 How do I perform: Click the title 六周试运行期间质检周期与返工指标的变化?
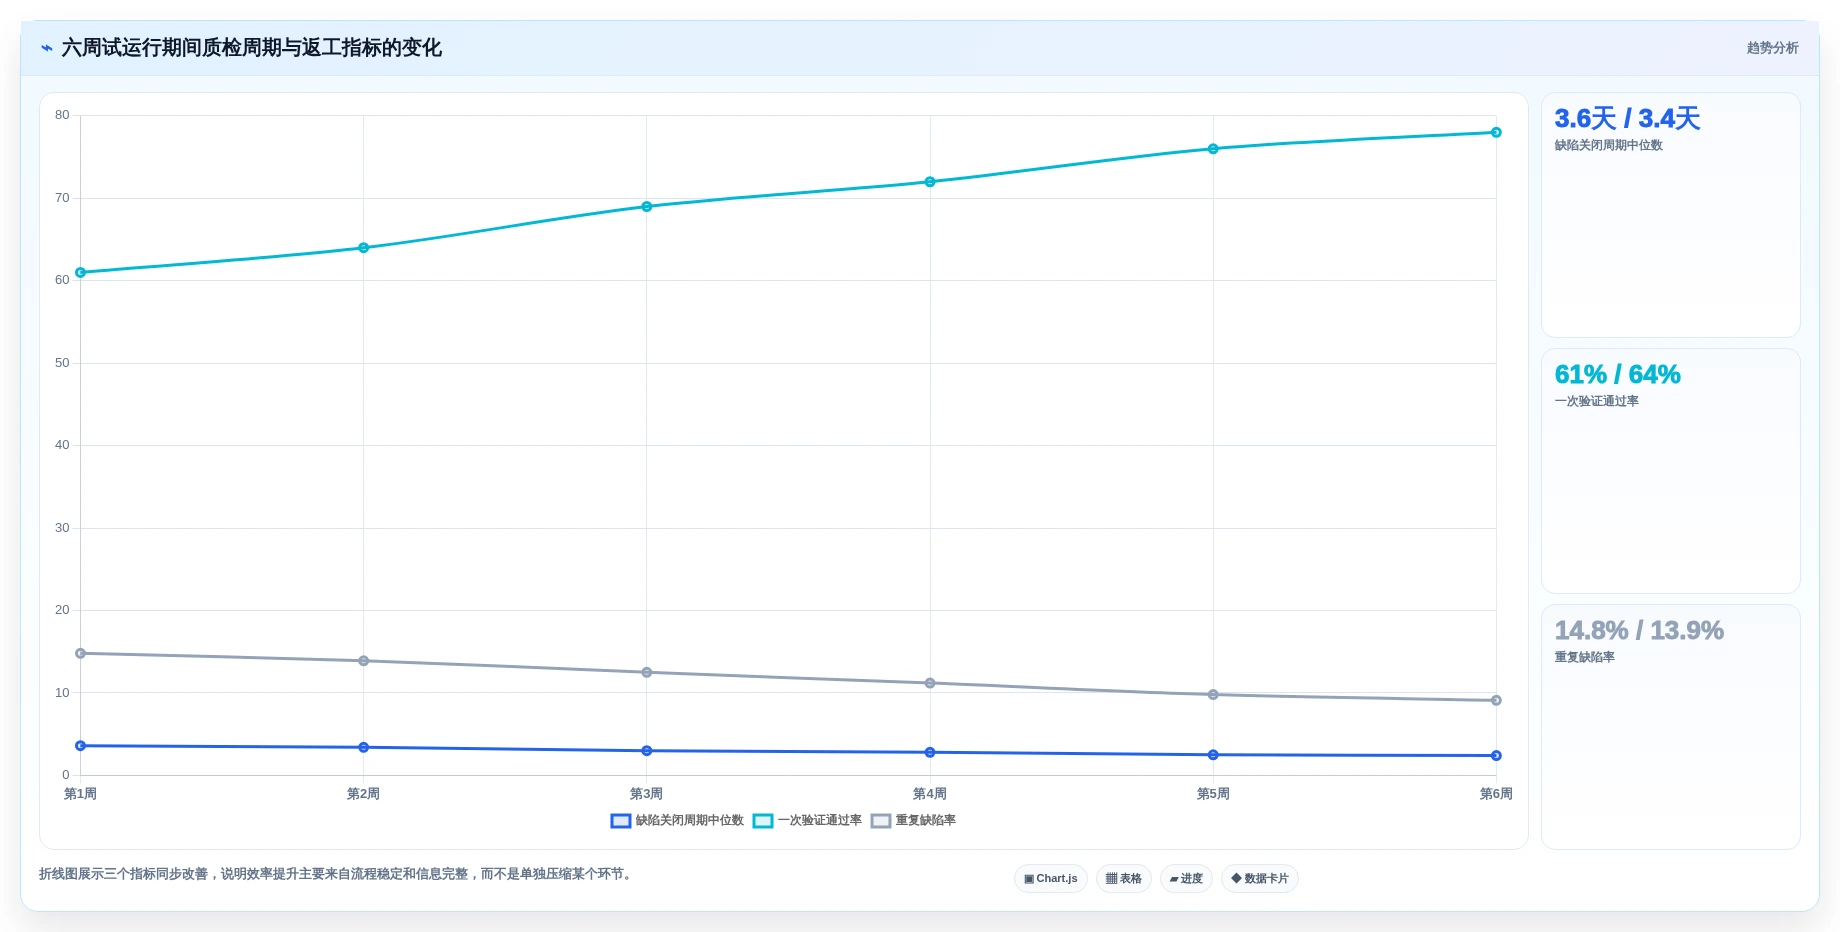click(251, 48)
